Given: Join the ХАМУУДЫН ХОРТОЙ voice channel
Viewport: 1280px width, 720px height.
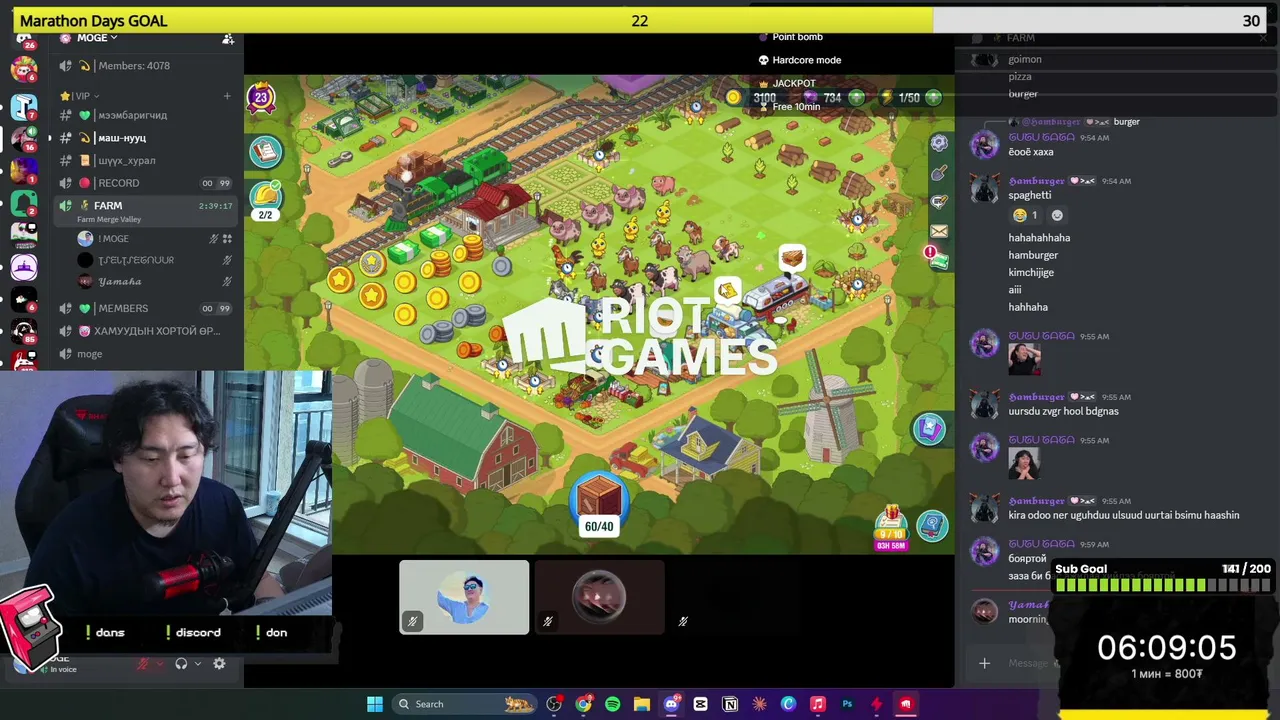Looking at the screenshot, I should point(145,331).
